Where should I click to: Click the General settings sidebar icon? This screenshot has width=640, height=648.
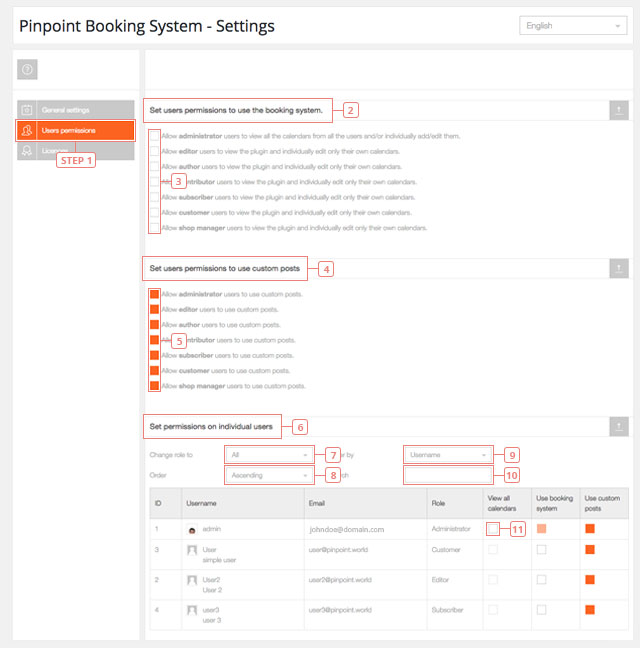(27, 110)
